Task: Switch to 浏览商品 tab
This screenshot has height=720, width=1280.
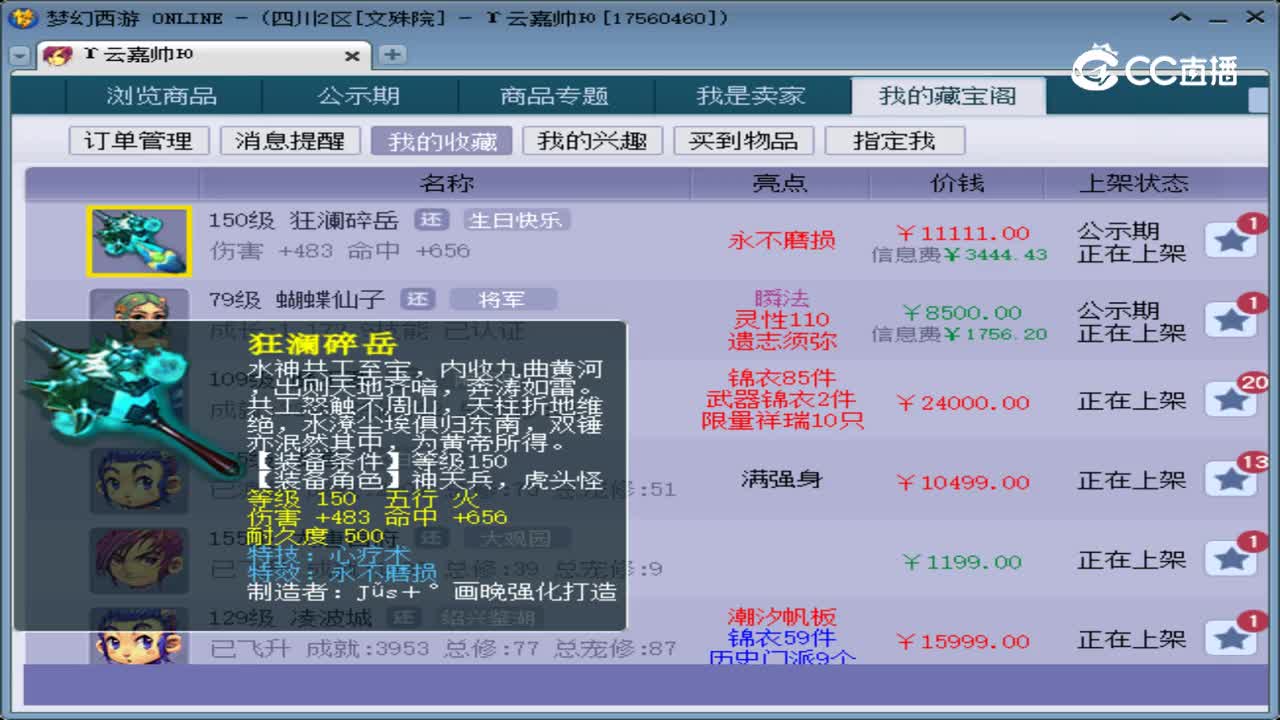Action: 162,96
